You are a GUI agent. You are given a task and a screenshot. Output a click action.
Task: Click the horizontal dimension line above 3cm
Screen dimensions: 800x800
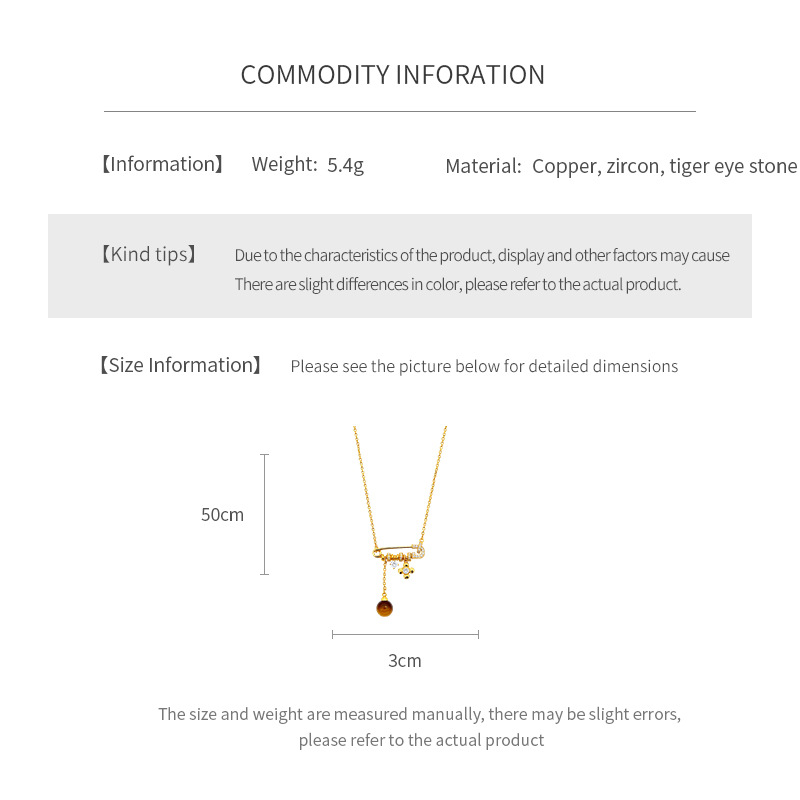(405, 634)
